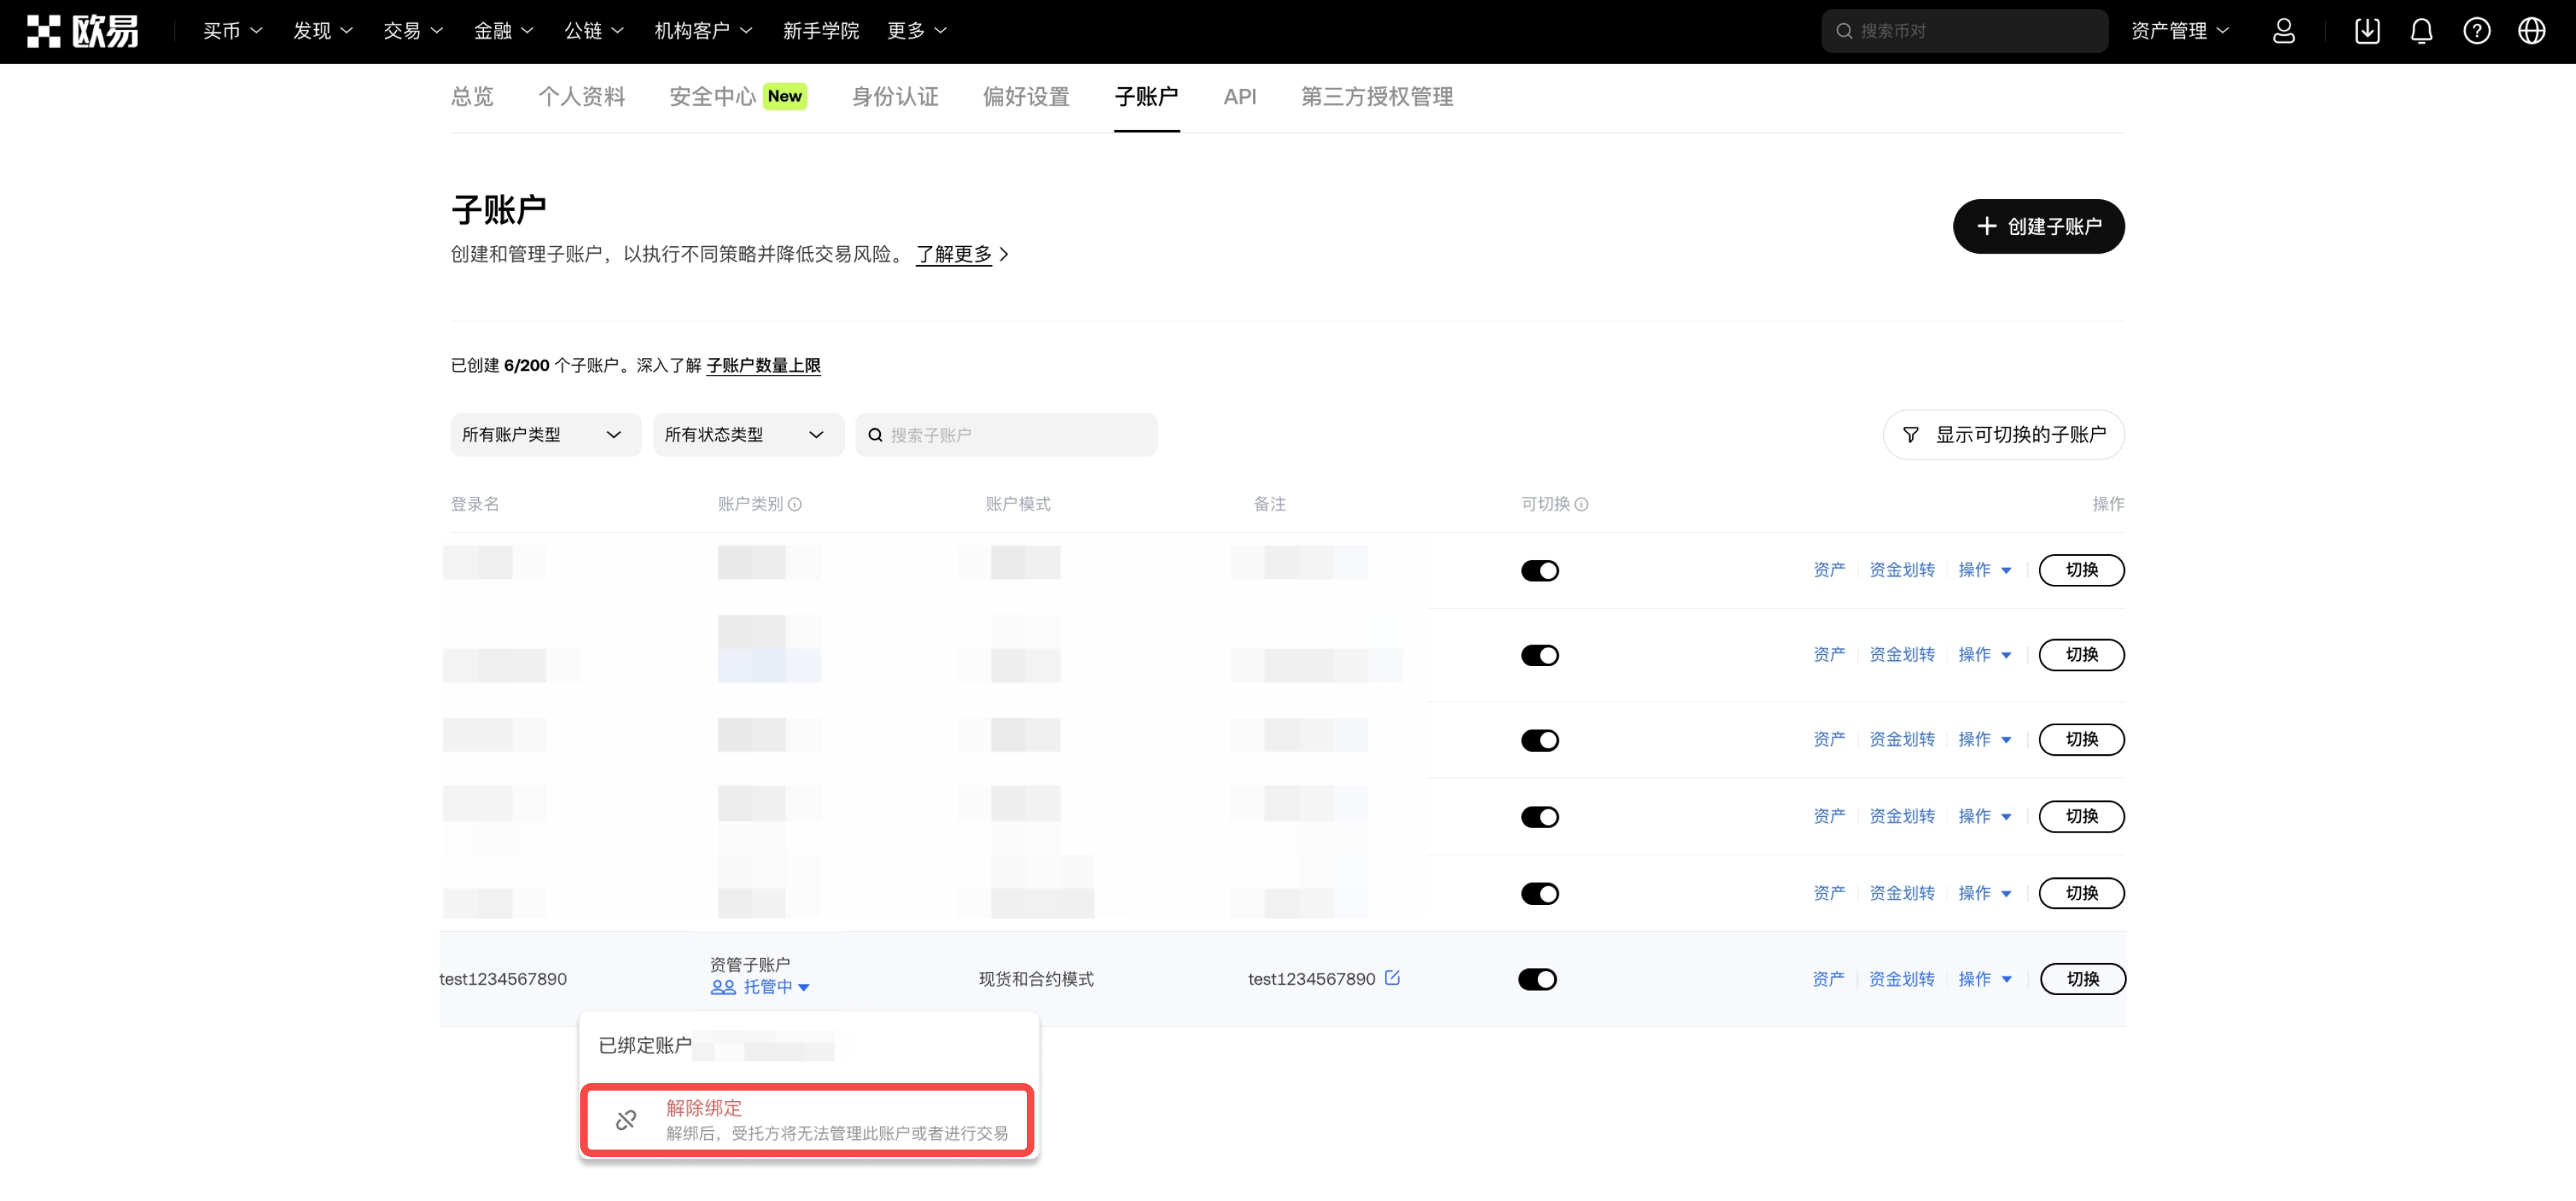
Task: Click the 创建子账户 button
Action: pyautogui.click(x=2038, y=226)
